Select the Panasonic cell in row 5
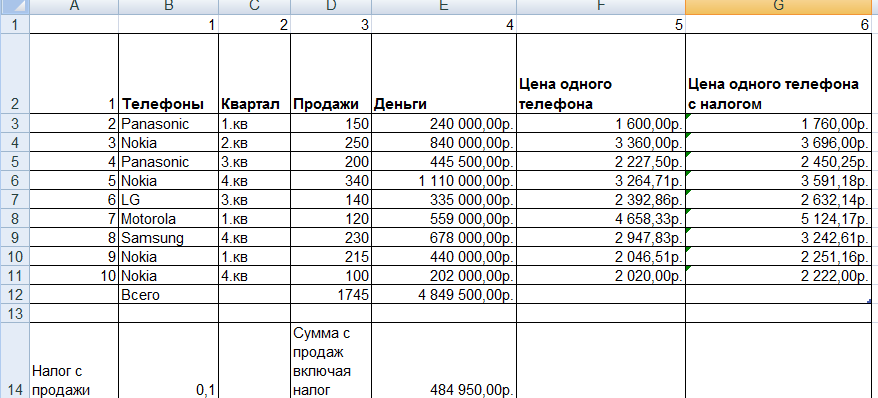The image size is (878, 398). click(169, 162)
